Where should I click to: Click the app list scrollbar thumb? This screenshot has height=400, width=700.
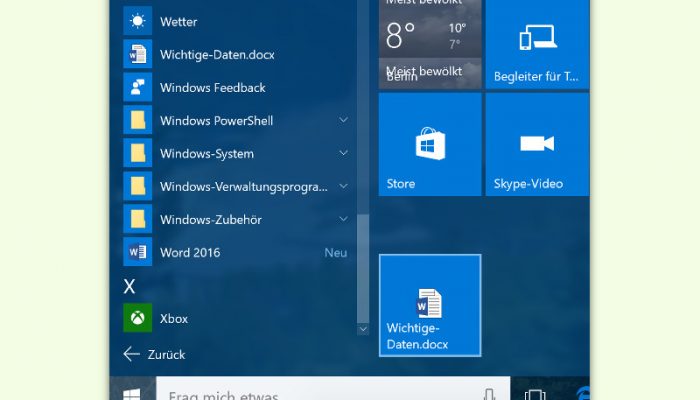pyautogui.click(x=363, y=268)
